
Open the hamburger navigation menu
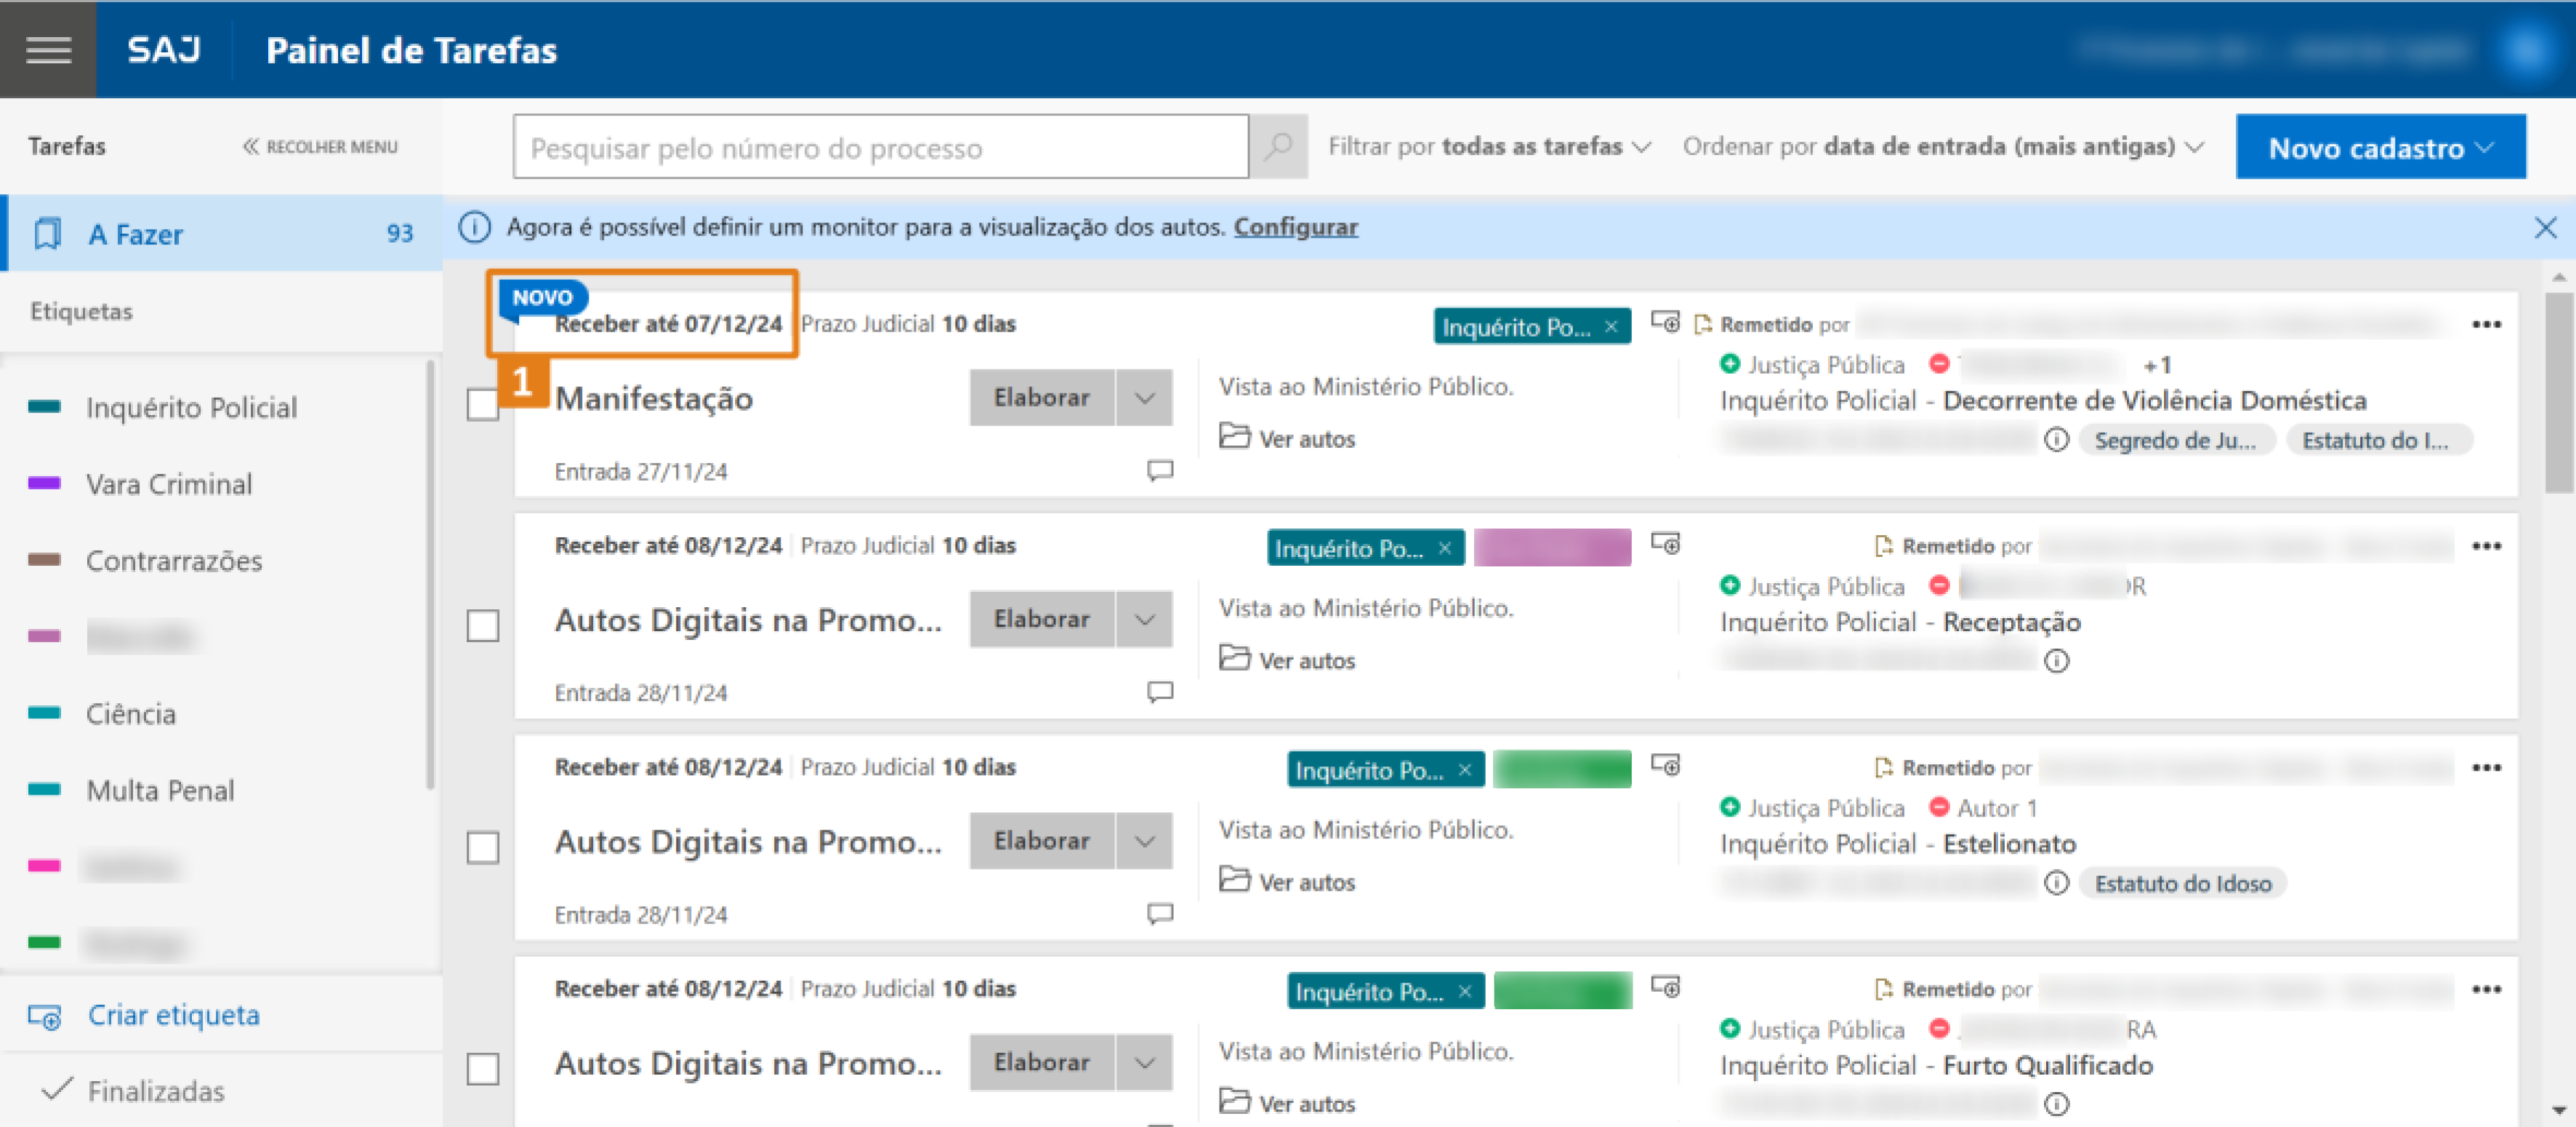[47, 49]
